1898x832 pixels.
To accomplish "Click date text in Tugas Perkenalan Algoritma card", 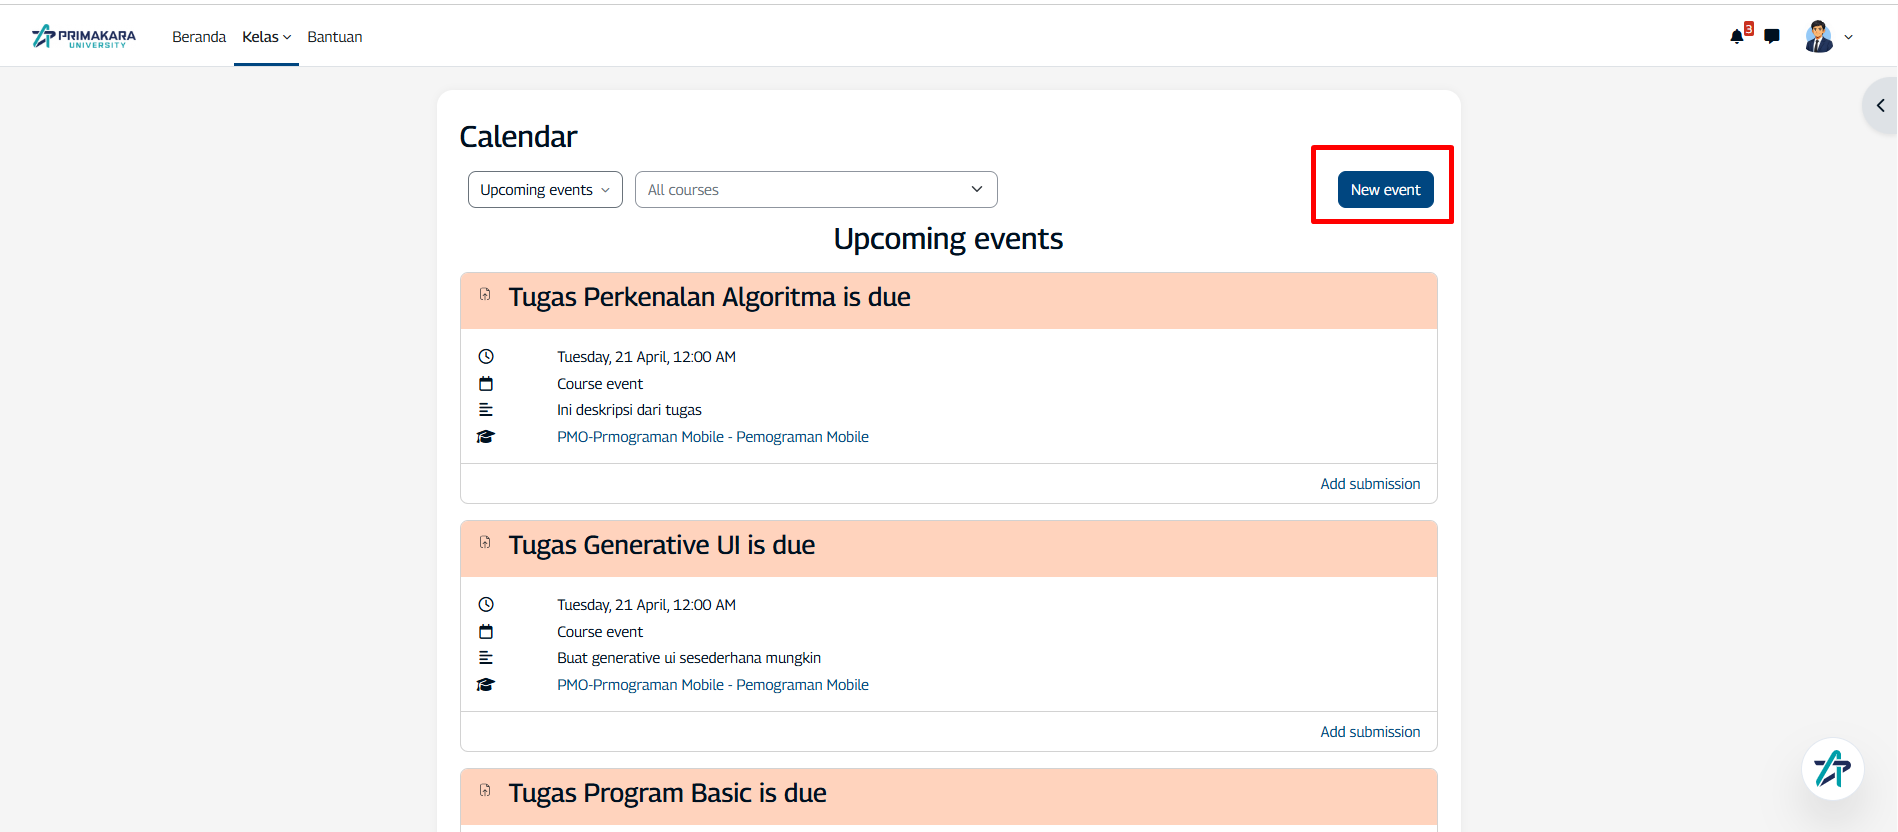I will (646, 357).
